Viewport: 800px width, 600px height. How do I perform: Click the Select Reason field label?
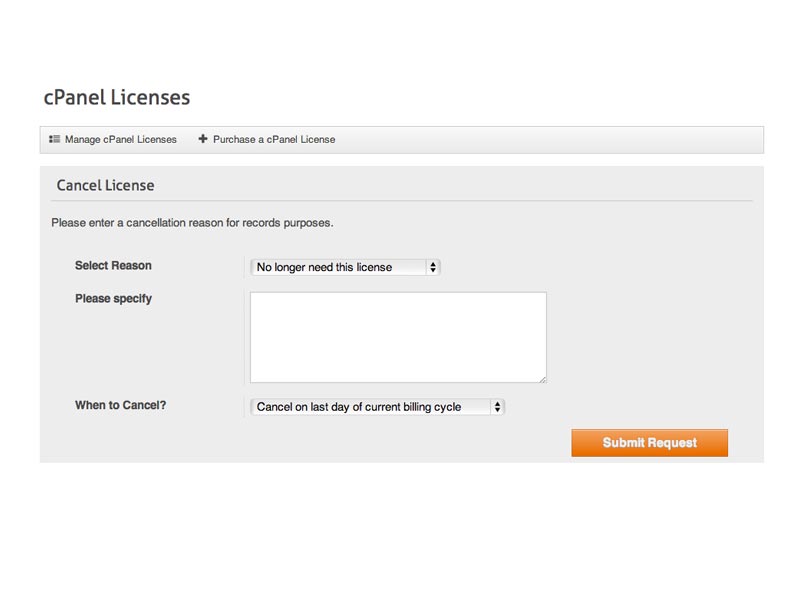click(x=113, y=266)
